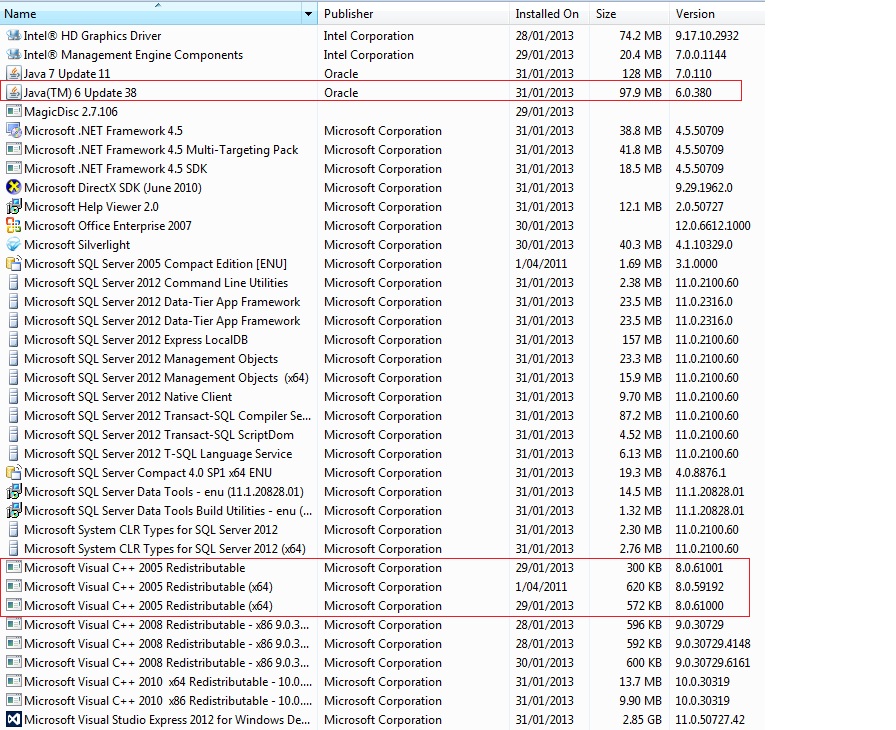Viewport: 896px width, 730px height.
Task: Click the Microsoft DirectX SDK icon
Action: (x=14, y=187)
